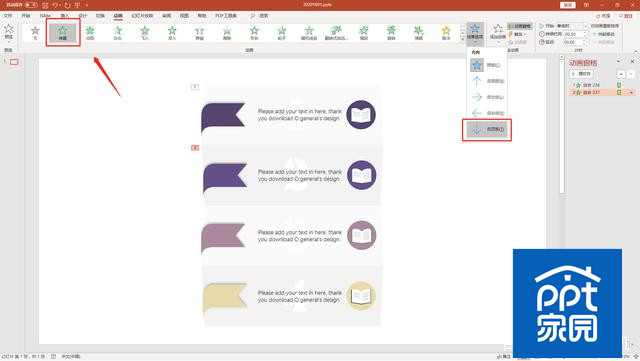This screenshot has width=640, height=361.
Task: Open the Effect Options dropdown
Action: [475, 33]
